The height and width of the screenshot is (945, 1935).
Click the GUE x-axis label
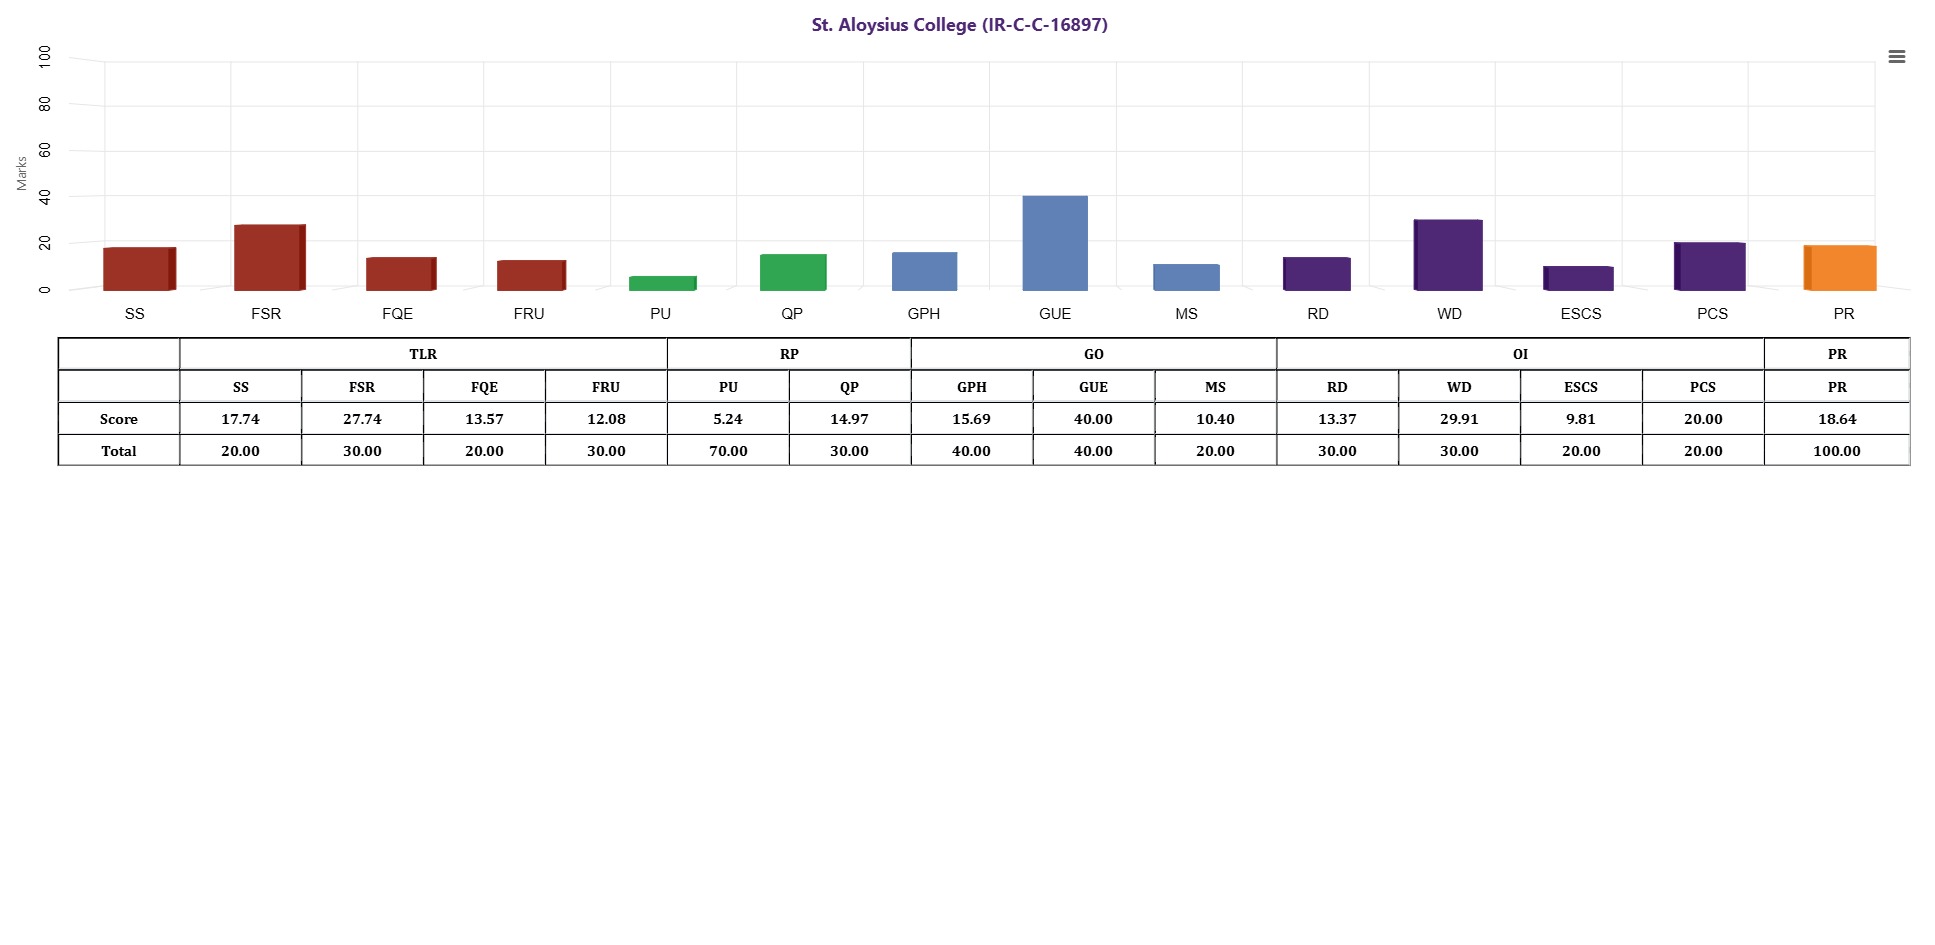tap(1055, 314)
